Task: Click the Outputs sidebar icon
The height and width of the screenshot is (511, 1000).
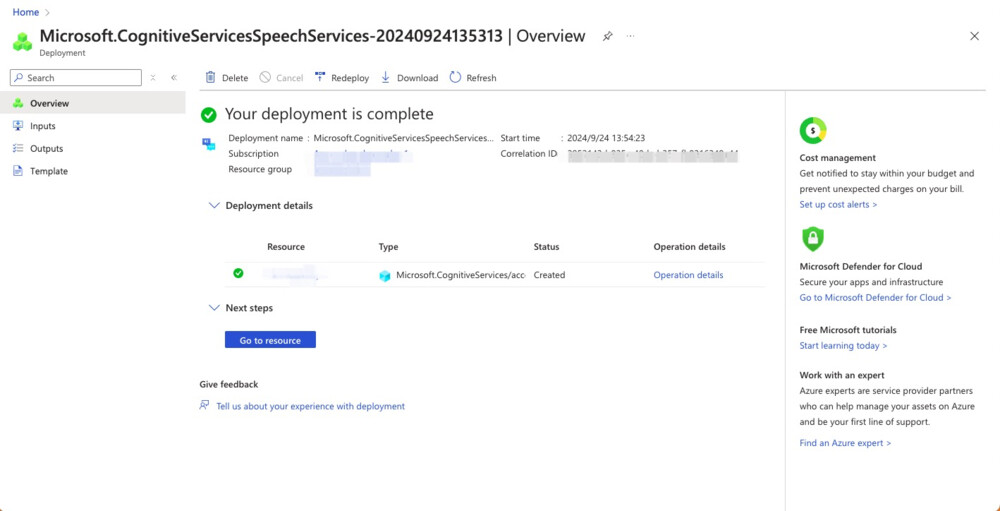Action: [x=18, y=149]
